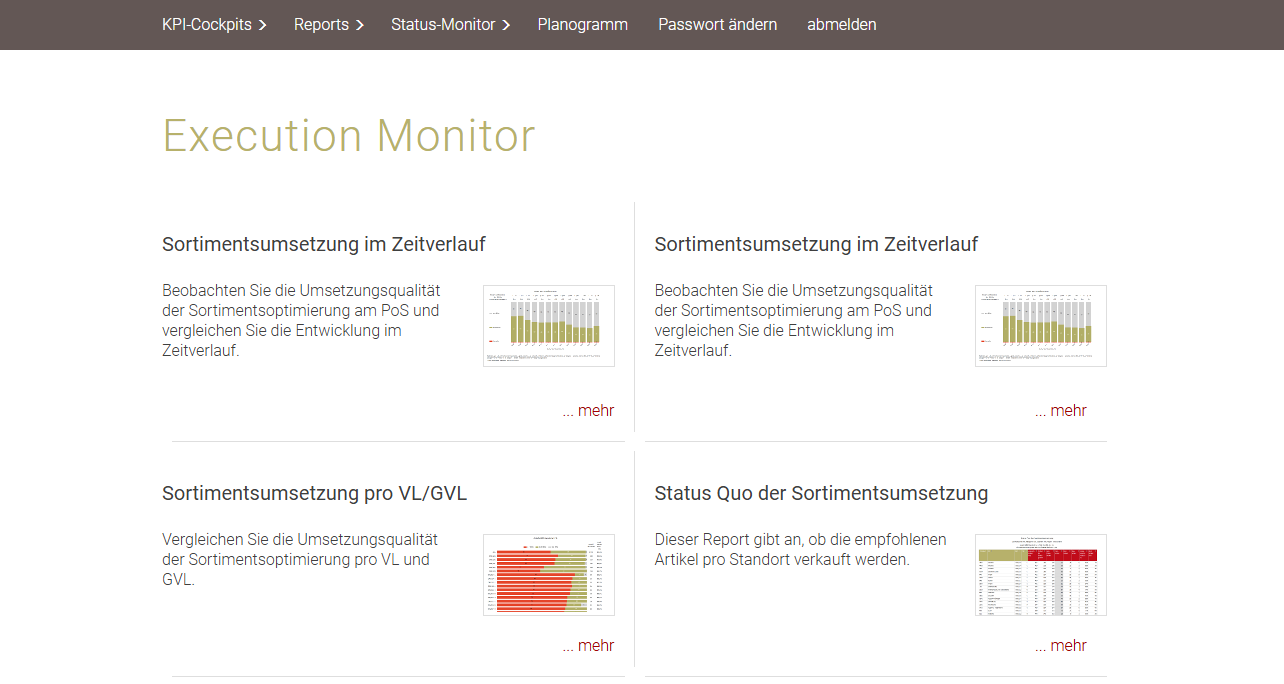Select the Sortimentsumsetzung pro VL/GVL heading
The height and width of the screenshot is (684, 1284).
314,493
